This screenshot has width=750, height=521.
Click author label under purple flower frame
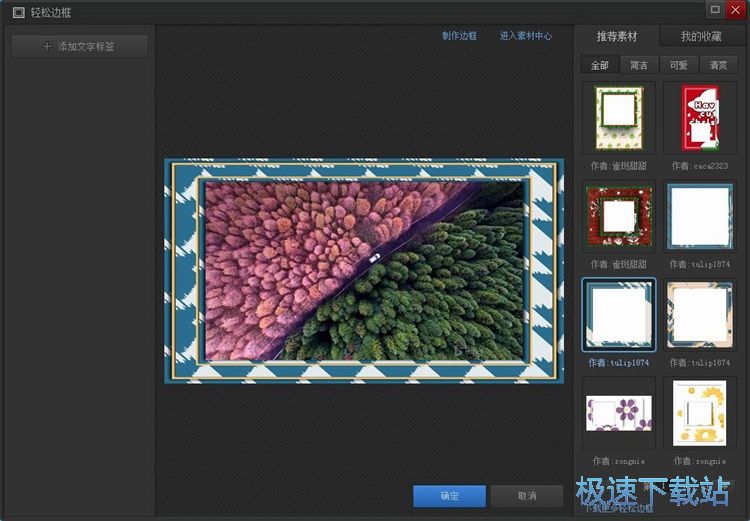[x=618, y=461]
